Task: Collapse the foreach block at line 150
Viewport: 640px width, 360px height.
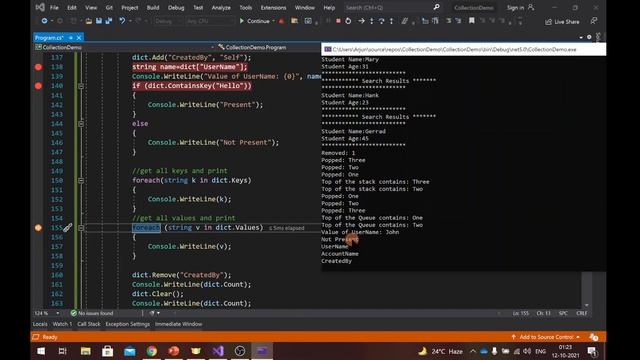Action: (81, 180)
